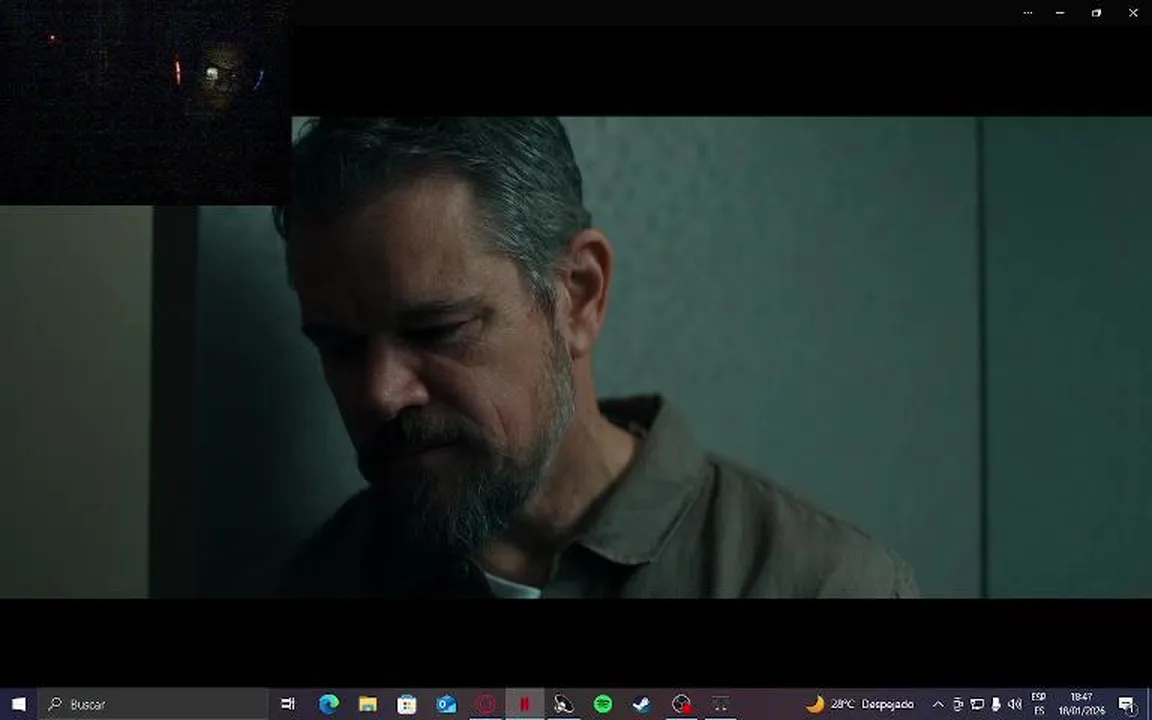Viewport: 1152px width, 720px height.
Task: Click the Buscar search box in the taskbar
Action: pos(154,704)
